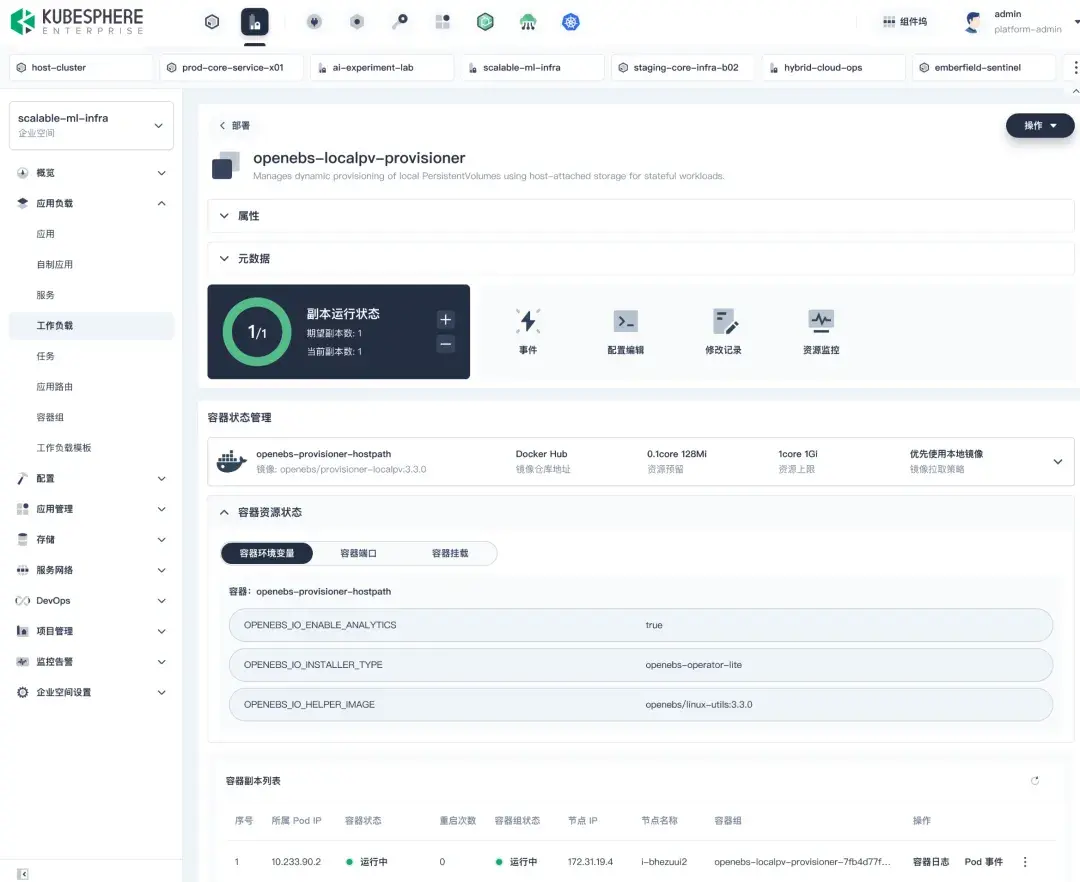This screenshot has height=882, width=1080.
Task: Select 容器环境变量 tab
Action: 266,553
